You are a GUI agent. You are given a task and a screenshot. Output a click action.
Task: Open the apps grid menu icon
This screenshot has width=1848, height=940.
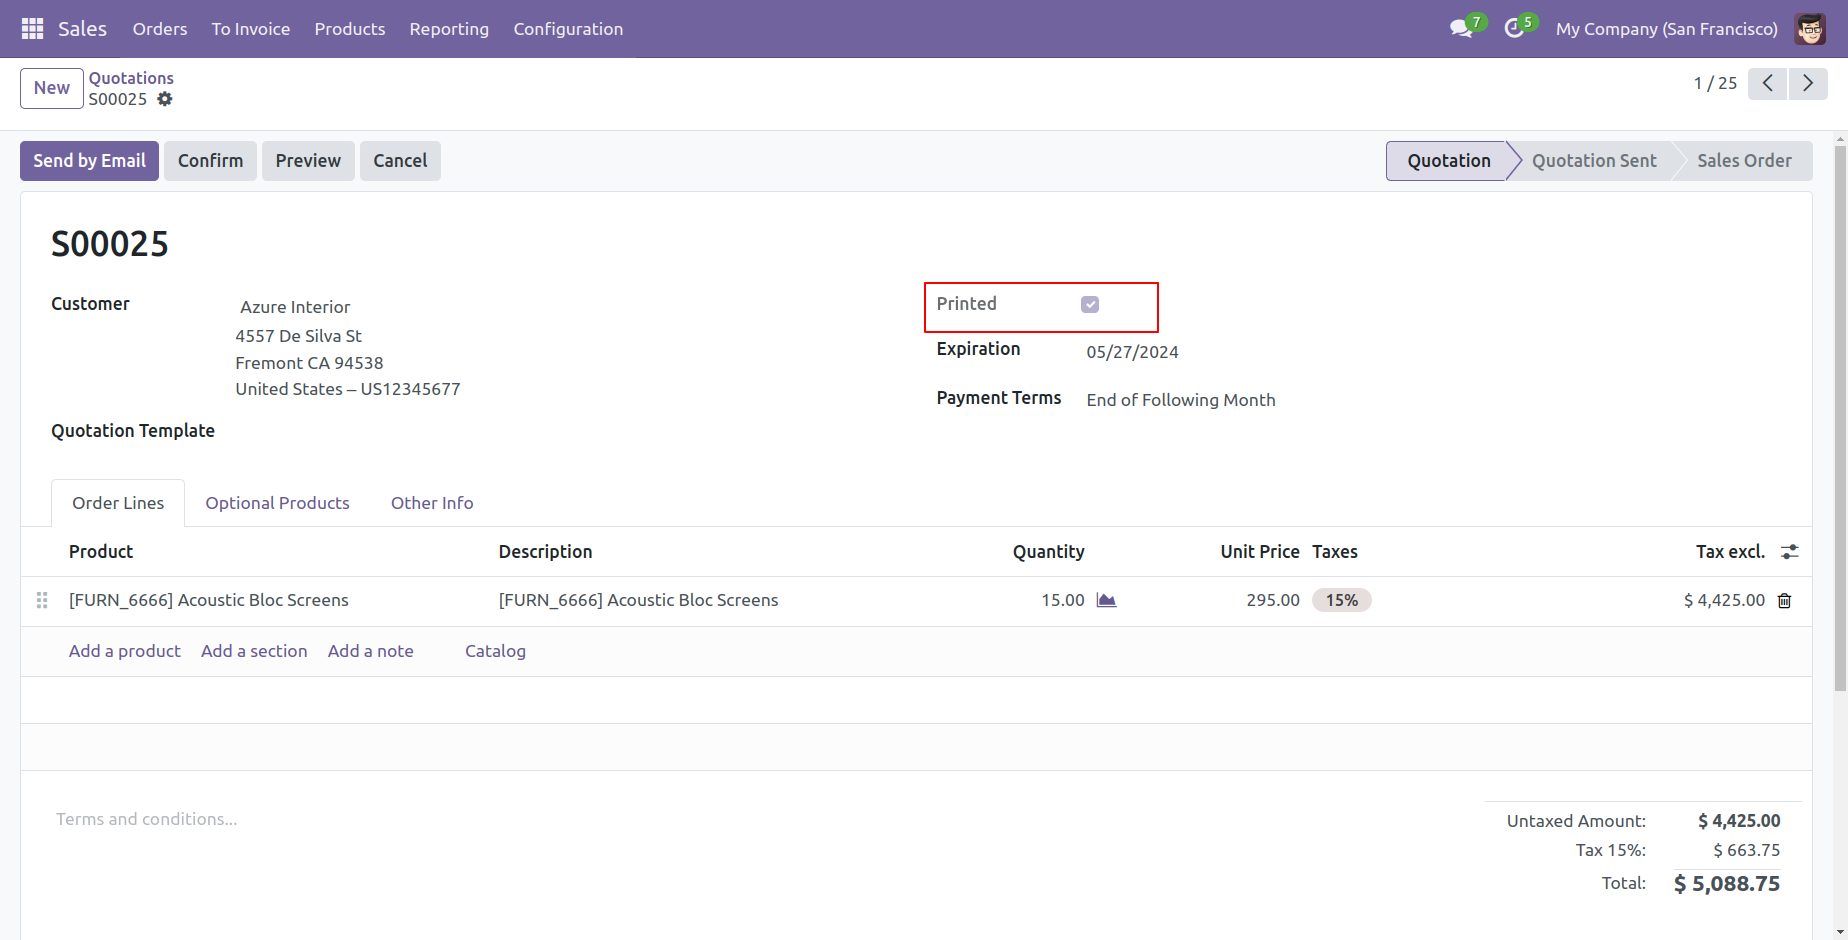[32, 29]
